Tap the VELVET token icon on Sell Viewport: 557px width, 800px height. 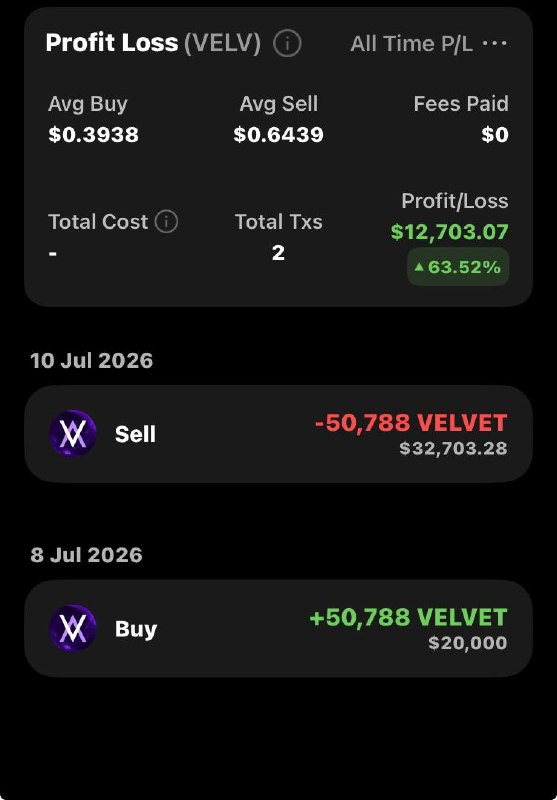tap(72, 434)
